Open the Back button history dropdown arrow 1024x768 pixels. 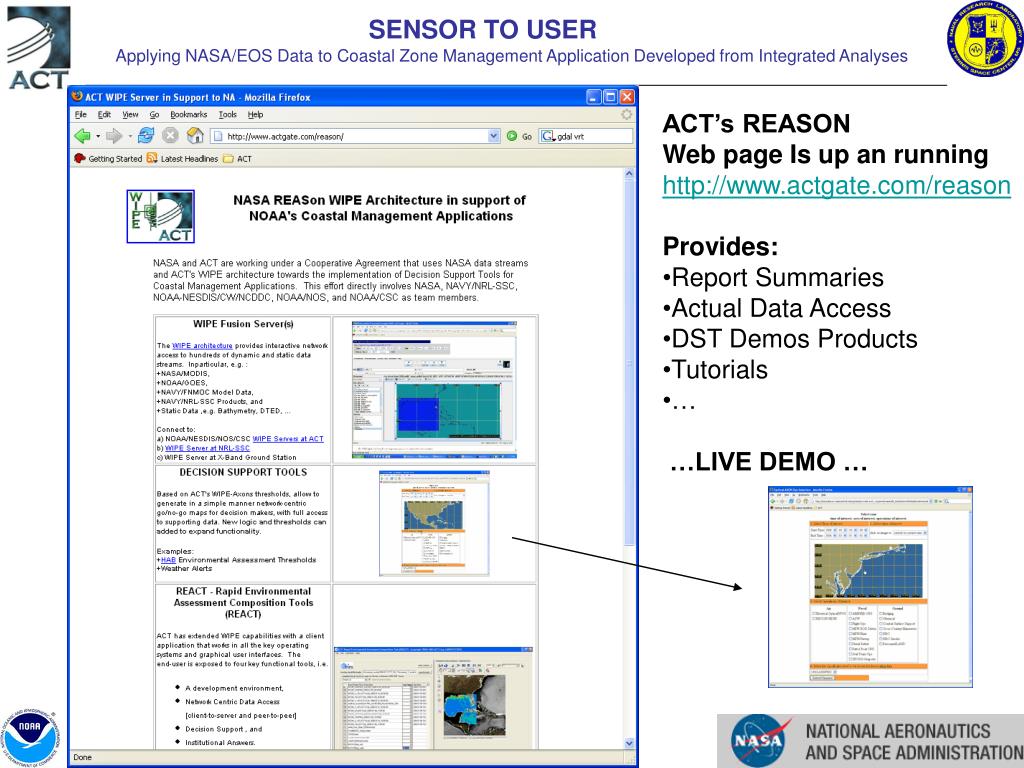(x=98, y=136)
